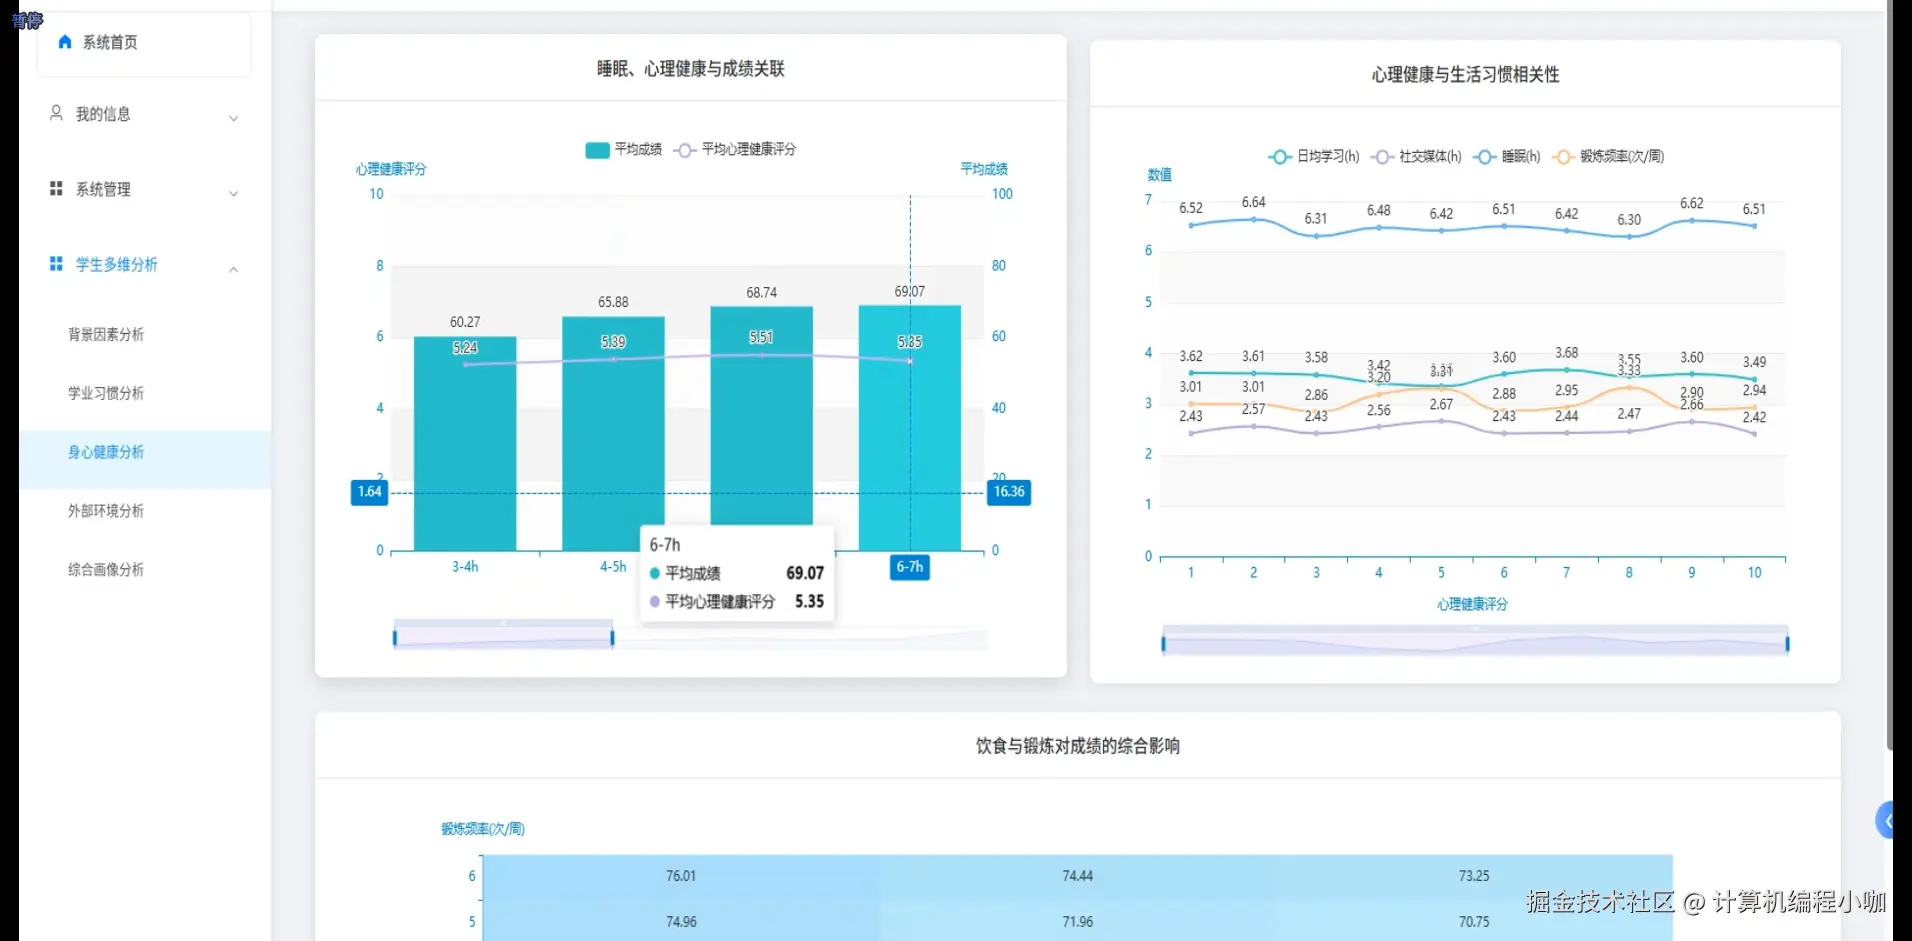Expand the 我的信息 menu chevron
This screenshot has width=1912, height=941.
[234, 118]
